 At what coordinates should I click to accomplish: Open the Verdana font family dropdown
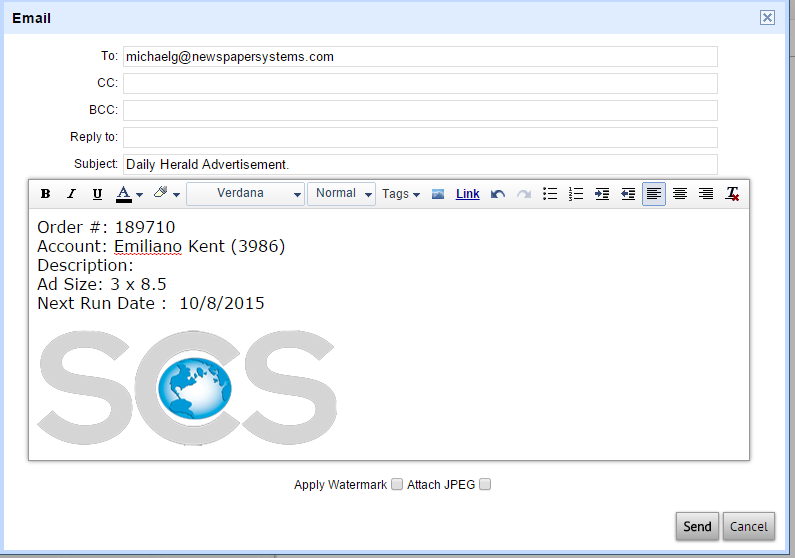(245, 194)
